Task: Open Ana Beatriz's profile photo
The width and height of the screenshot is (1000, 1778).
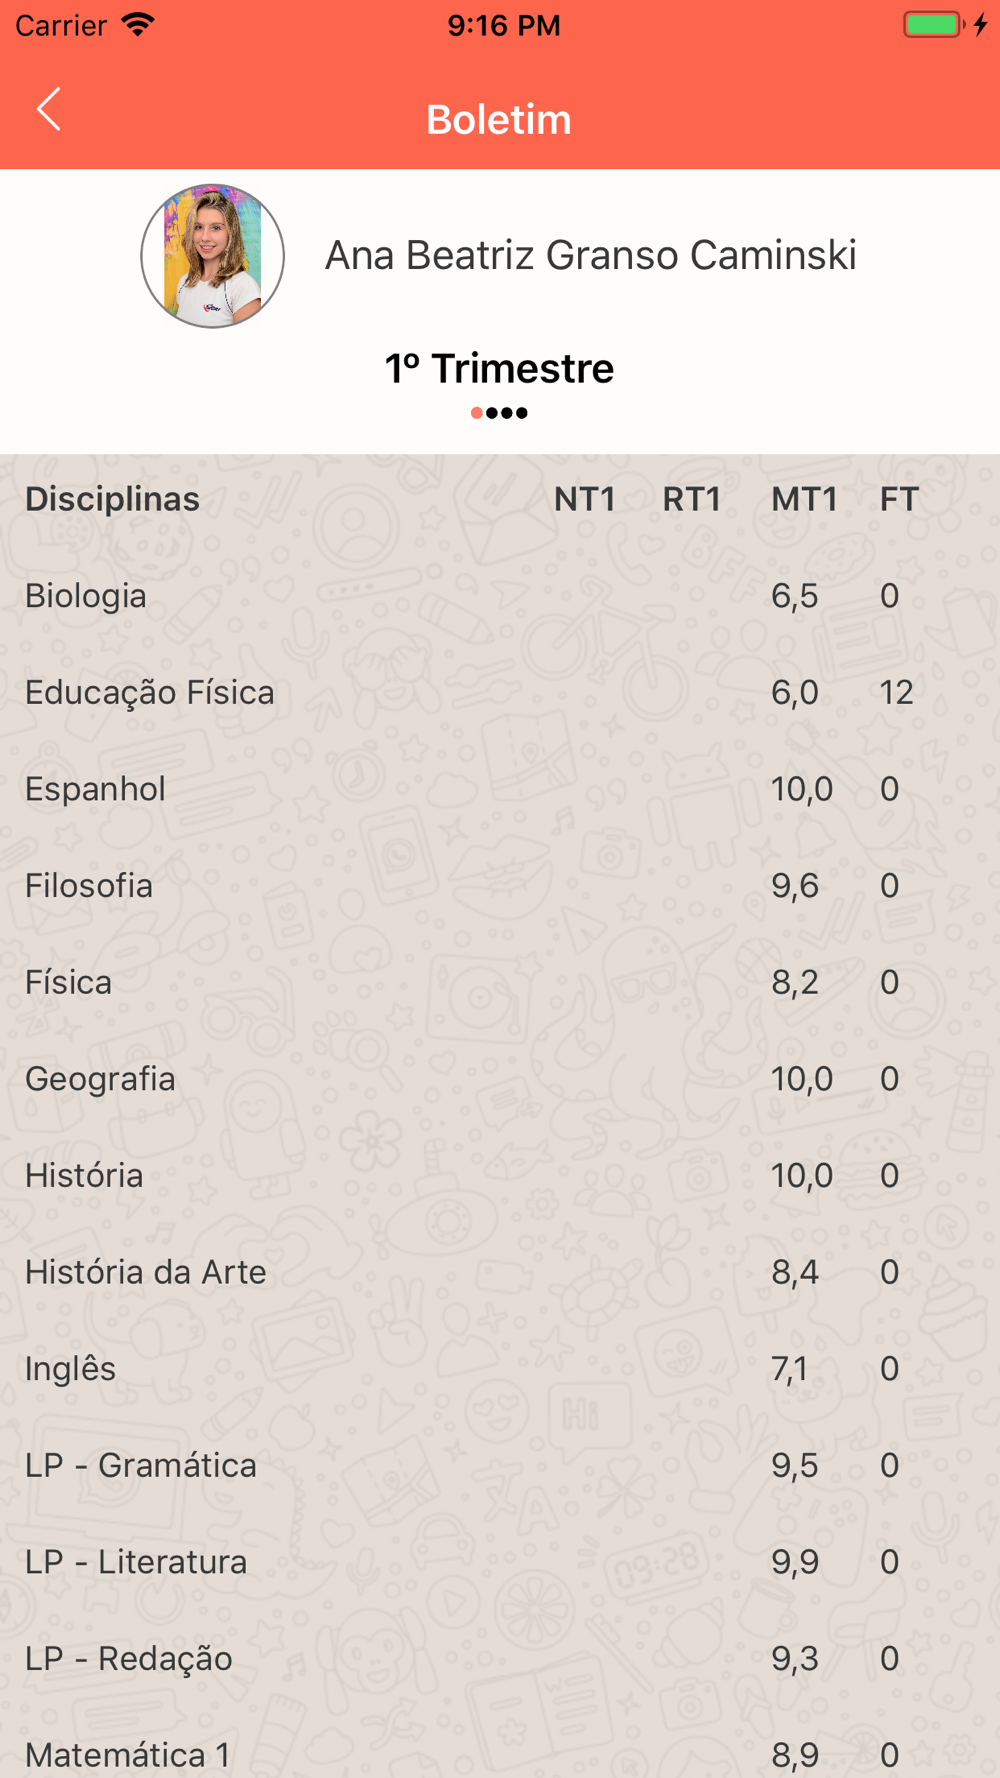Action: click(x=212, y=256)
